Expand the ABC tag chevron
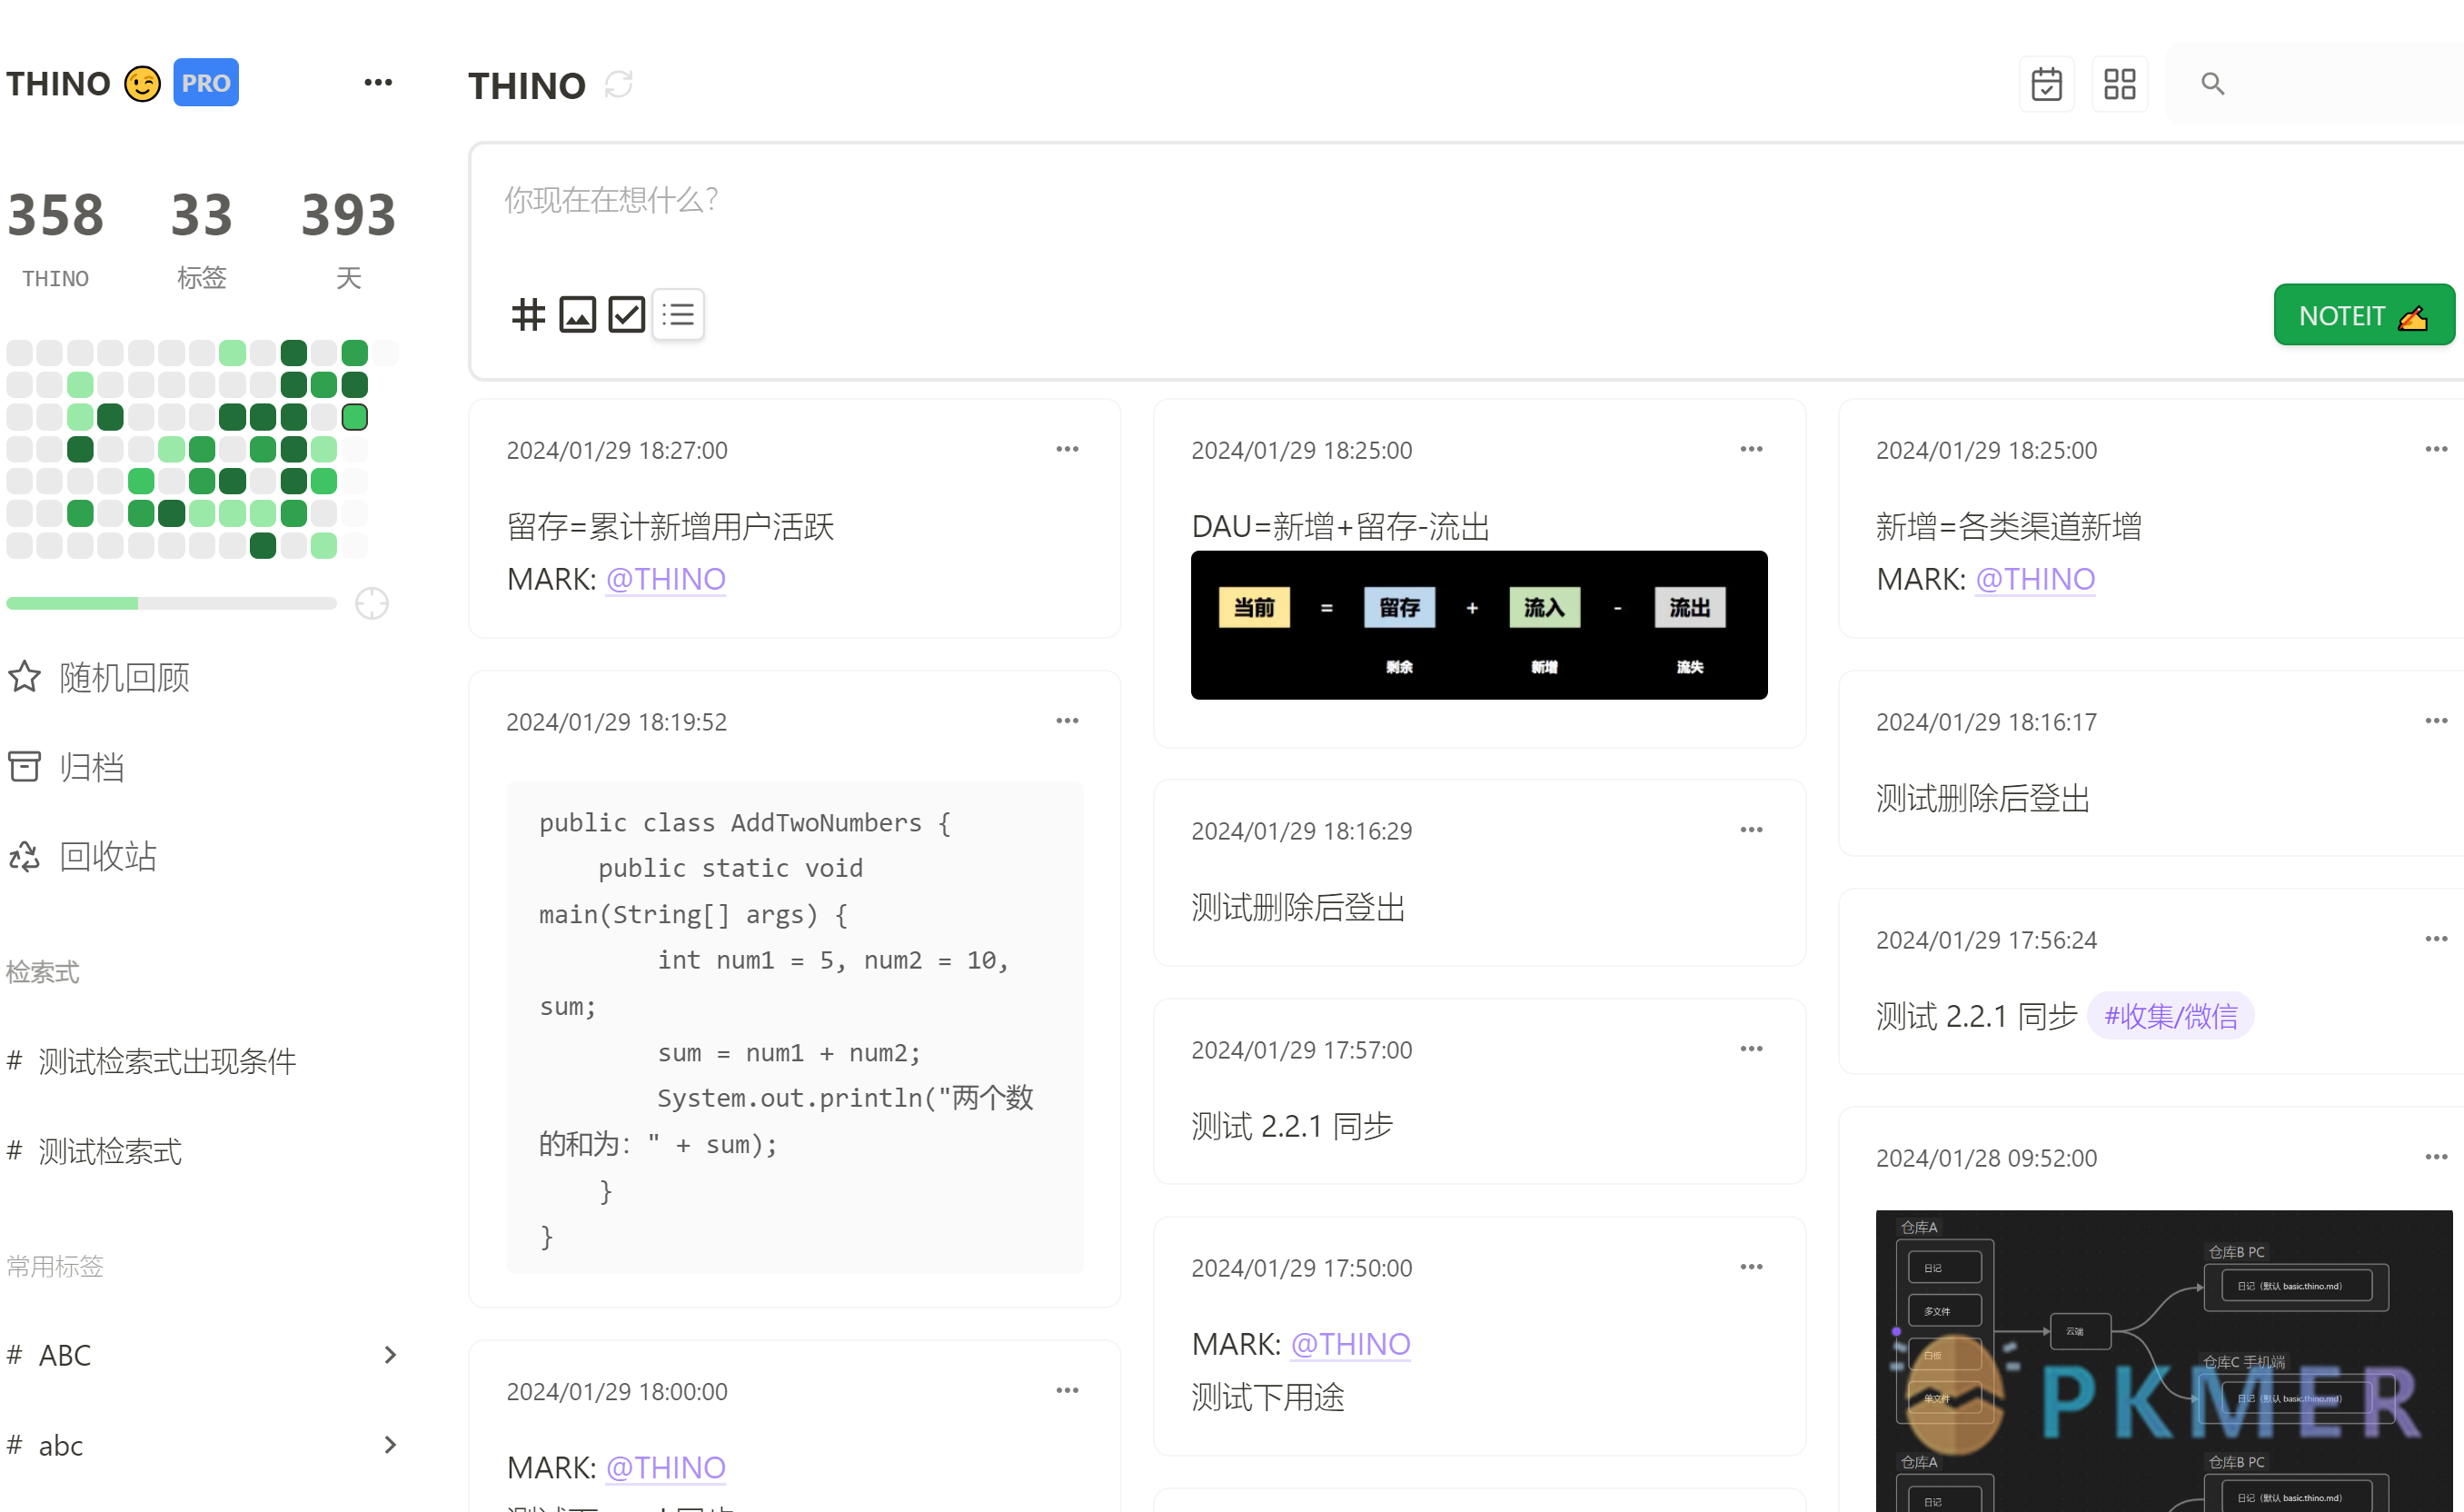Image resolution: width=2464 pixels, height=1512 pixels. tap(390, 1356)
